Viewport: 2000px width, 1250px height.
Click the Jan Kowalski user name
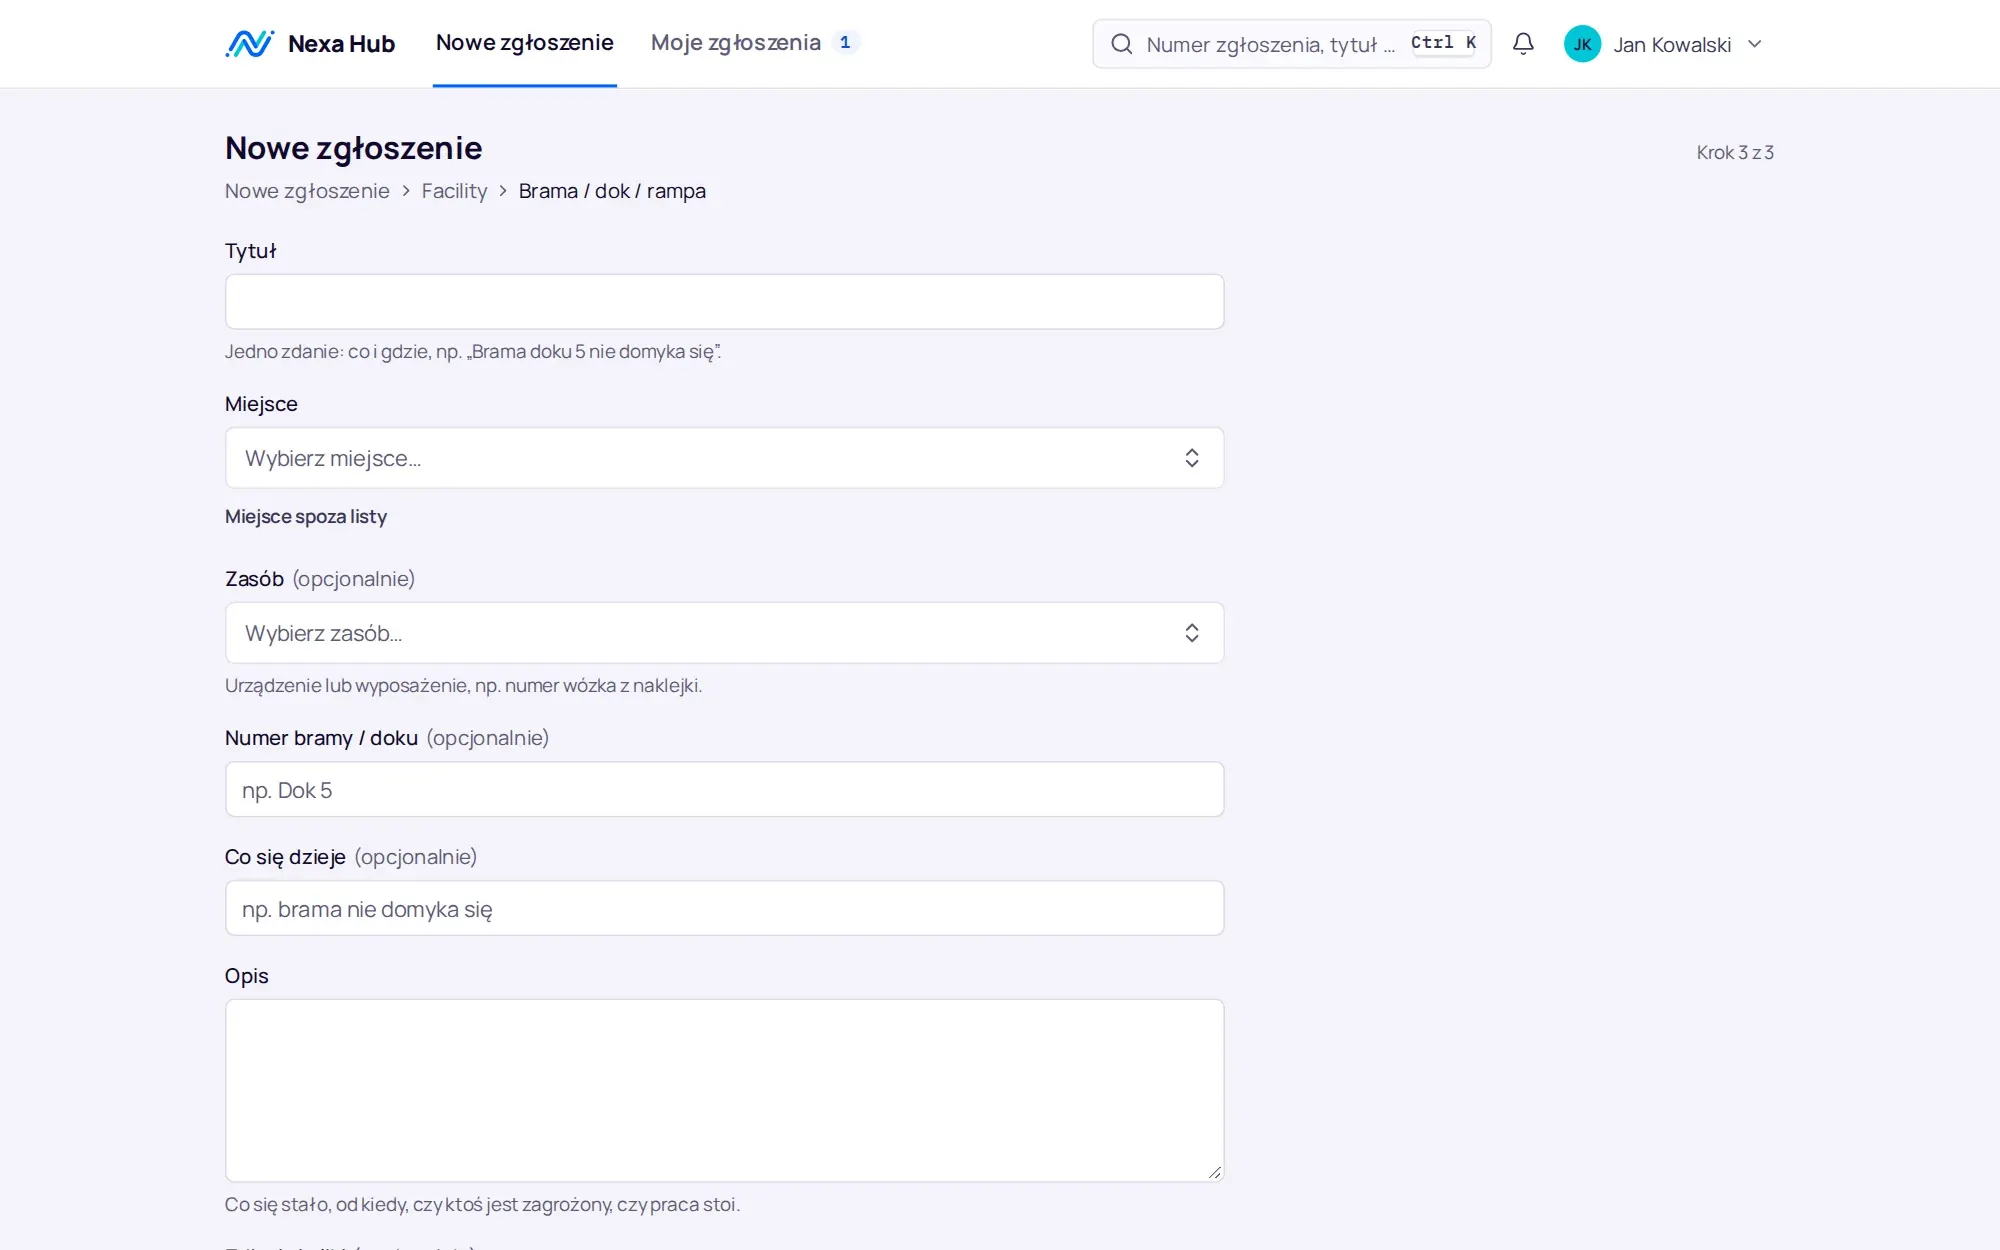click(x=1672, y=45)
